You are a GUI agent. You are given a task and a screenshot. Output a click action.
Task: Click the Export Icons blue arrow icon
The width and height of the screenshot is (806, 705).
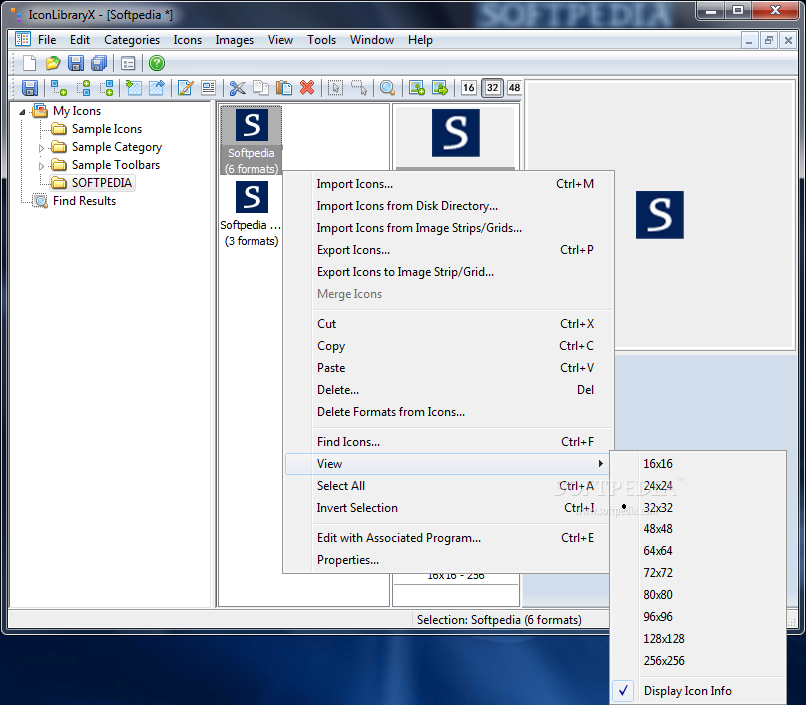[x=157, y=88]
